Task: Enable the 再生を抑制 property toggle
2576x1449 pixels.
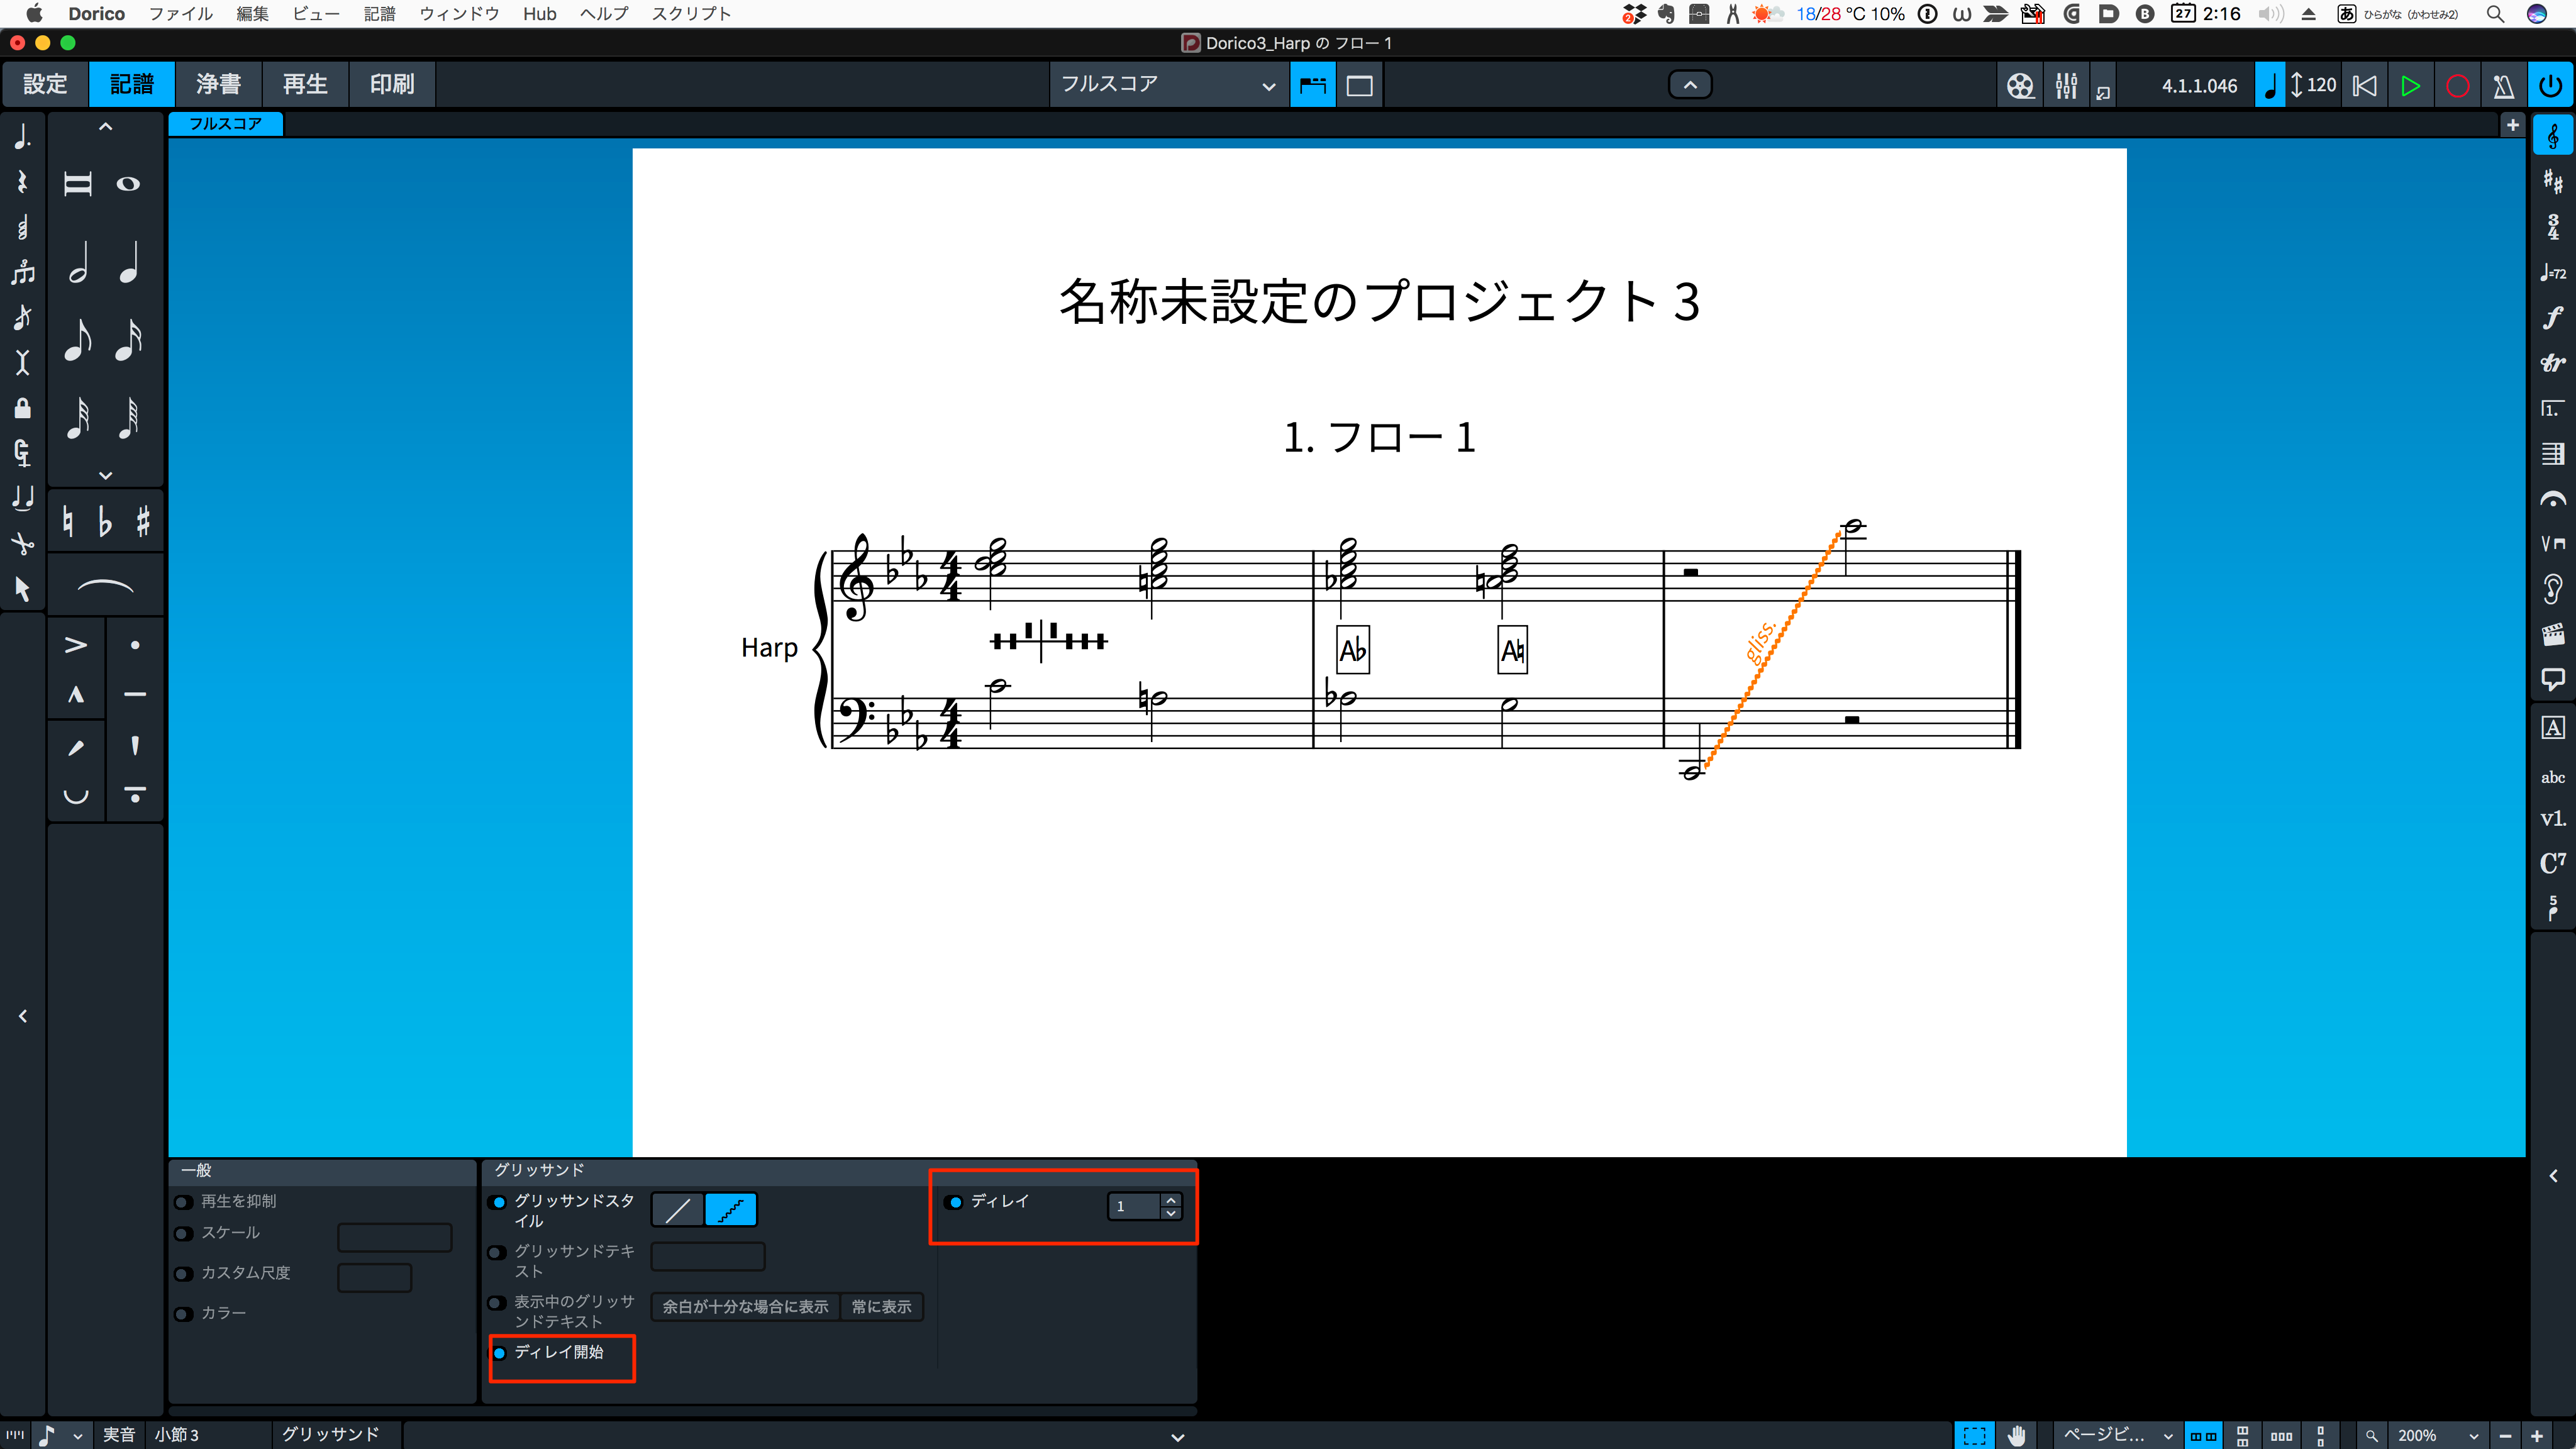Action: (183, 1201)
